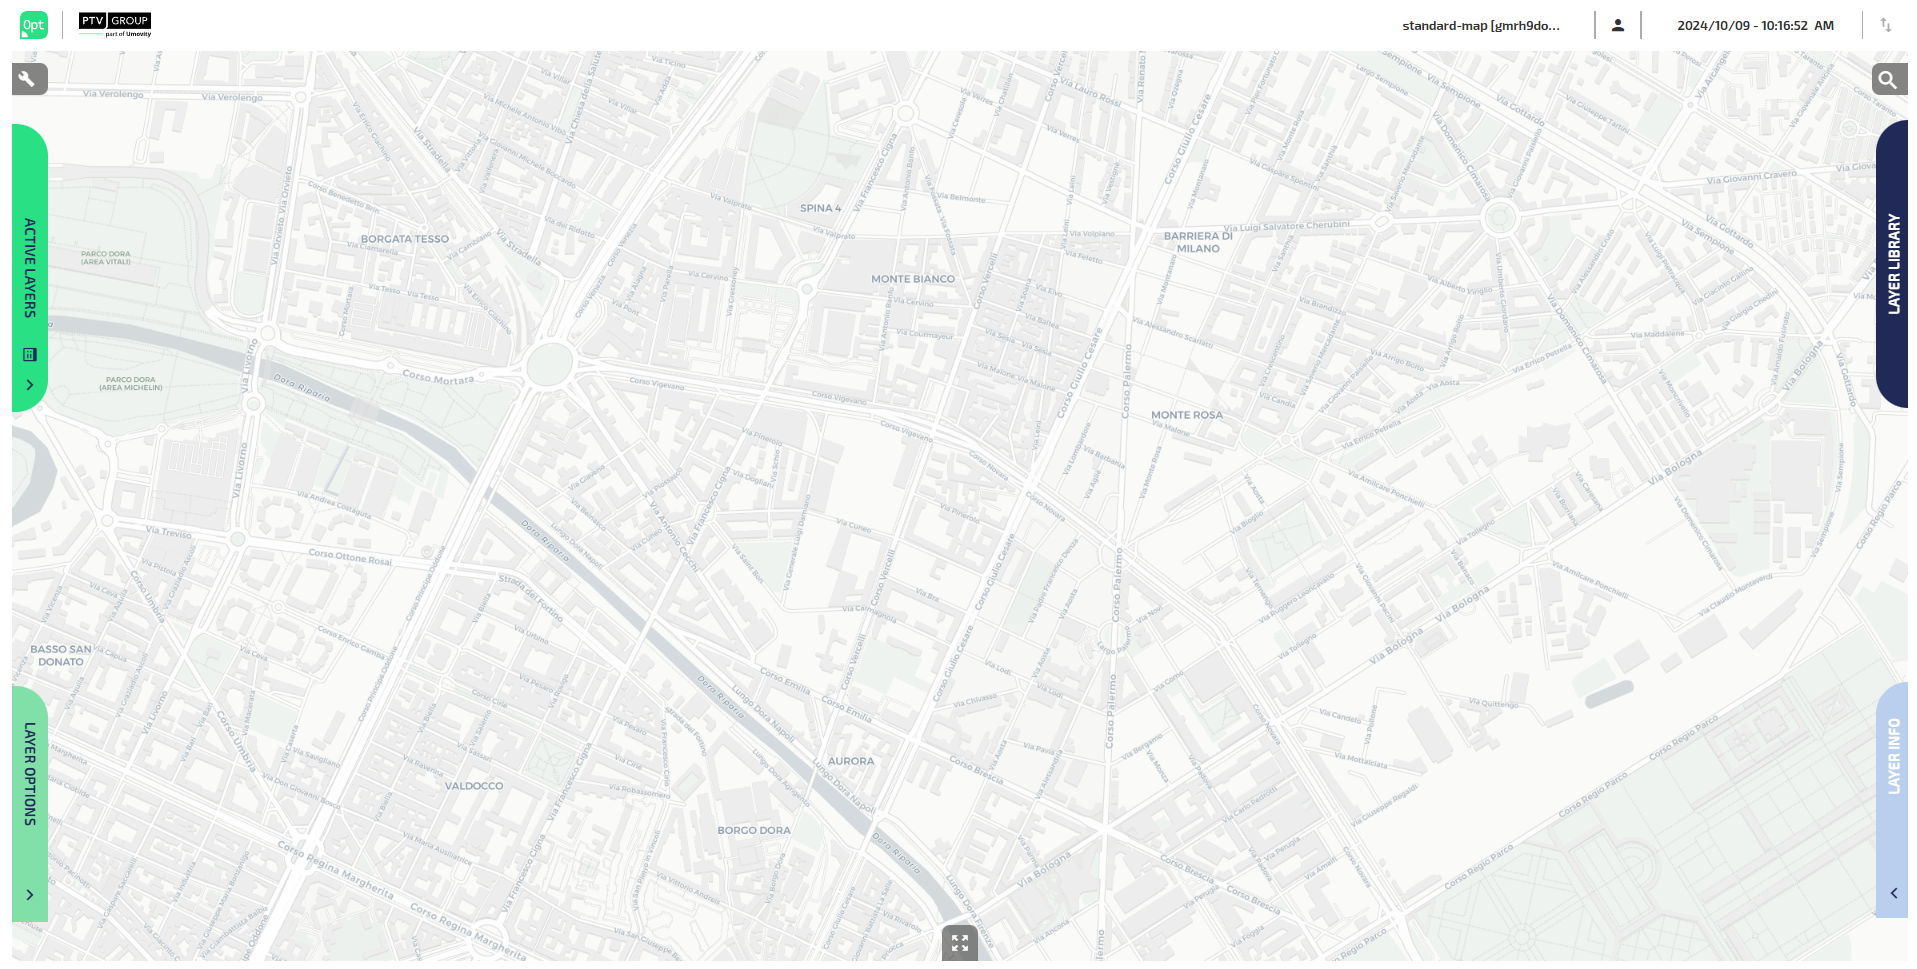
Task: Open the Layer Options tab
Action: coord(30,774)
